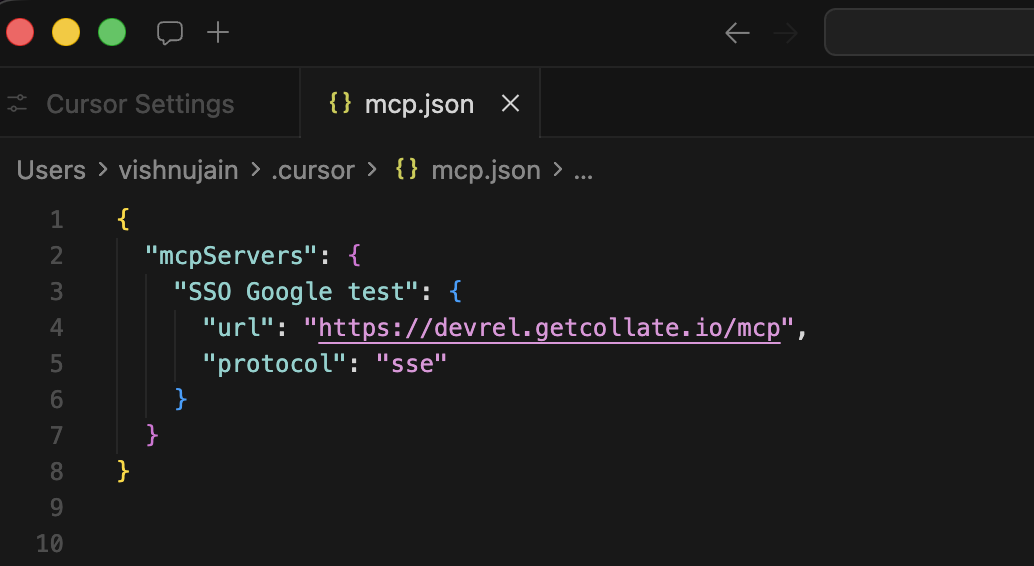1034x566 pixels.
Task: Click the closing yellow brace on line 8
Action: (123, 471)
